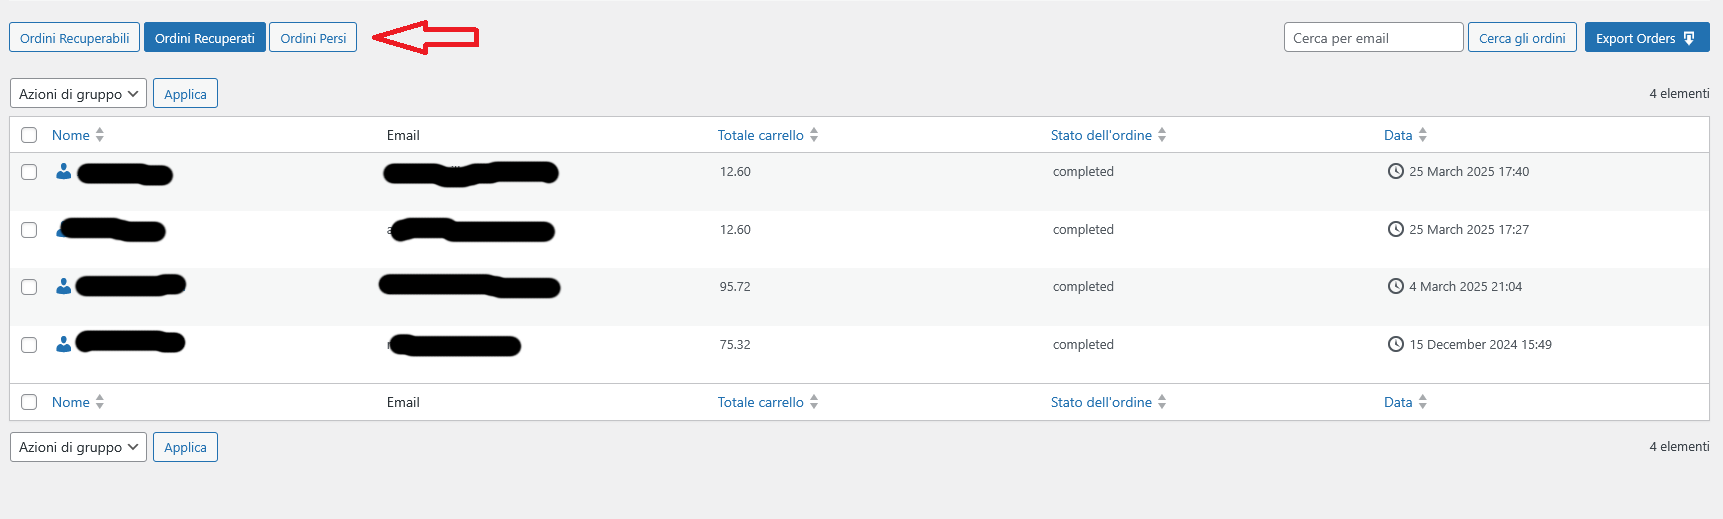Click the clock icon beside 15 December 2024 15:49
This screenshot has width=1723, height=519.
(x=1395, y=344)
